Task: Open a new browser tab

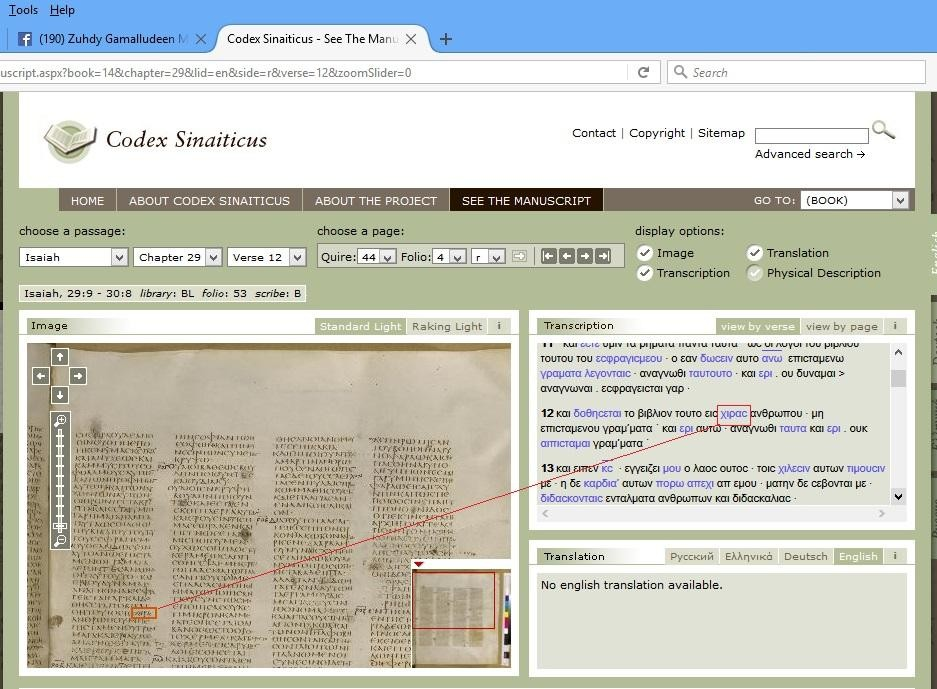Action: [445, 39]
